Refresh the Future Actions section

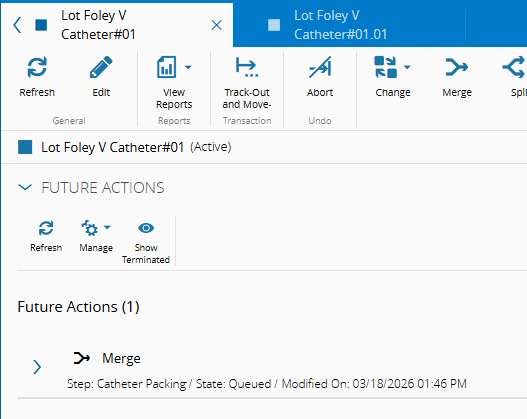(46, 228)
